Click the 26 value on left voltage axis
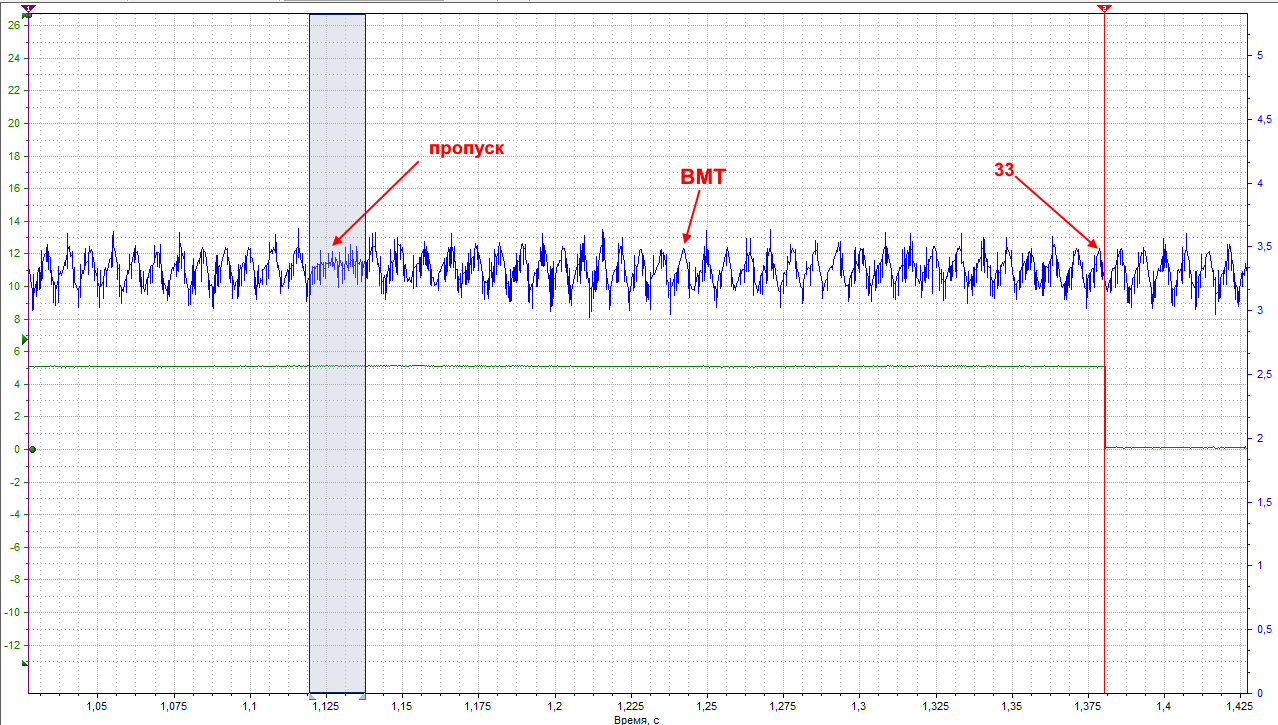 (x=14, y=25)
